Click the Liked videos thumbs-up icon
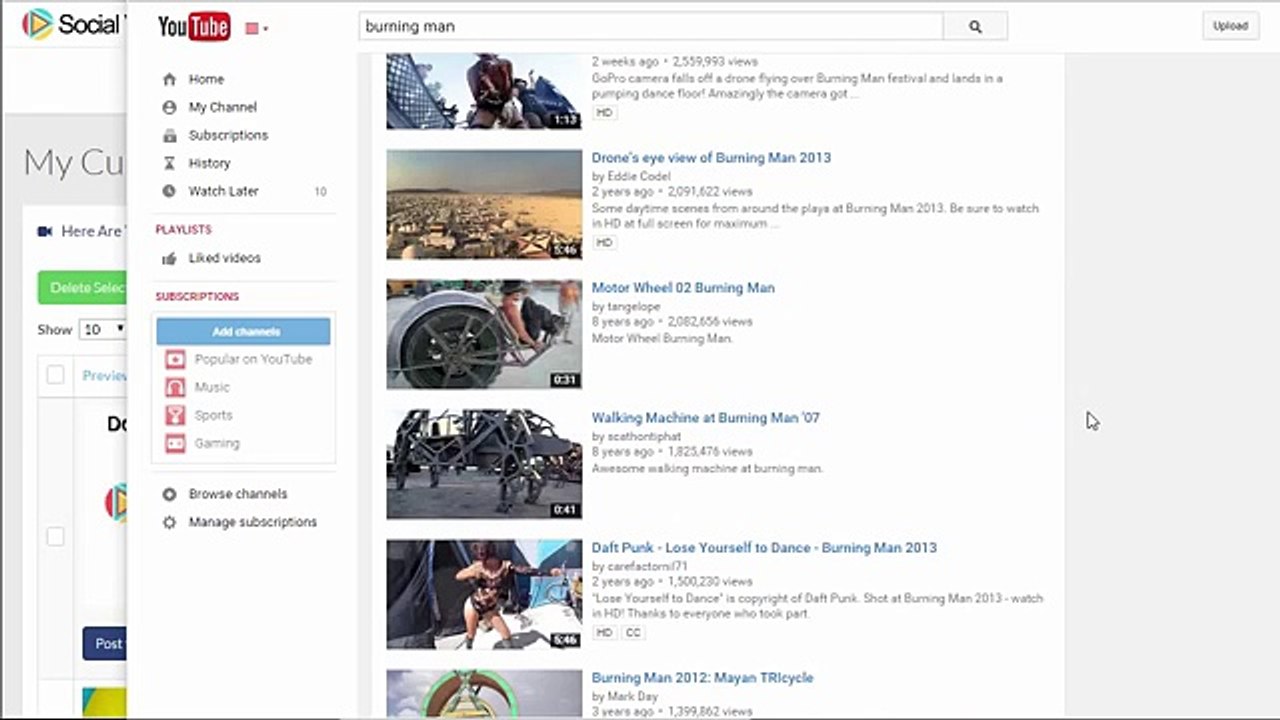 (x=169, y=258)
